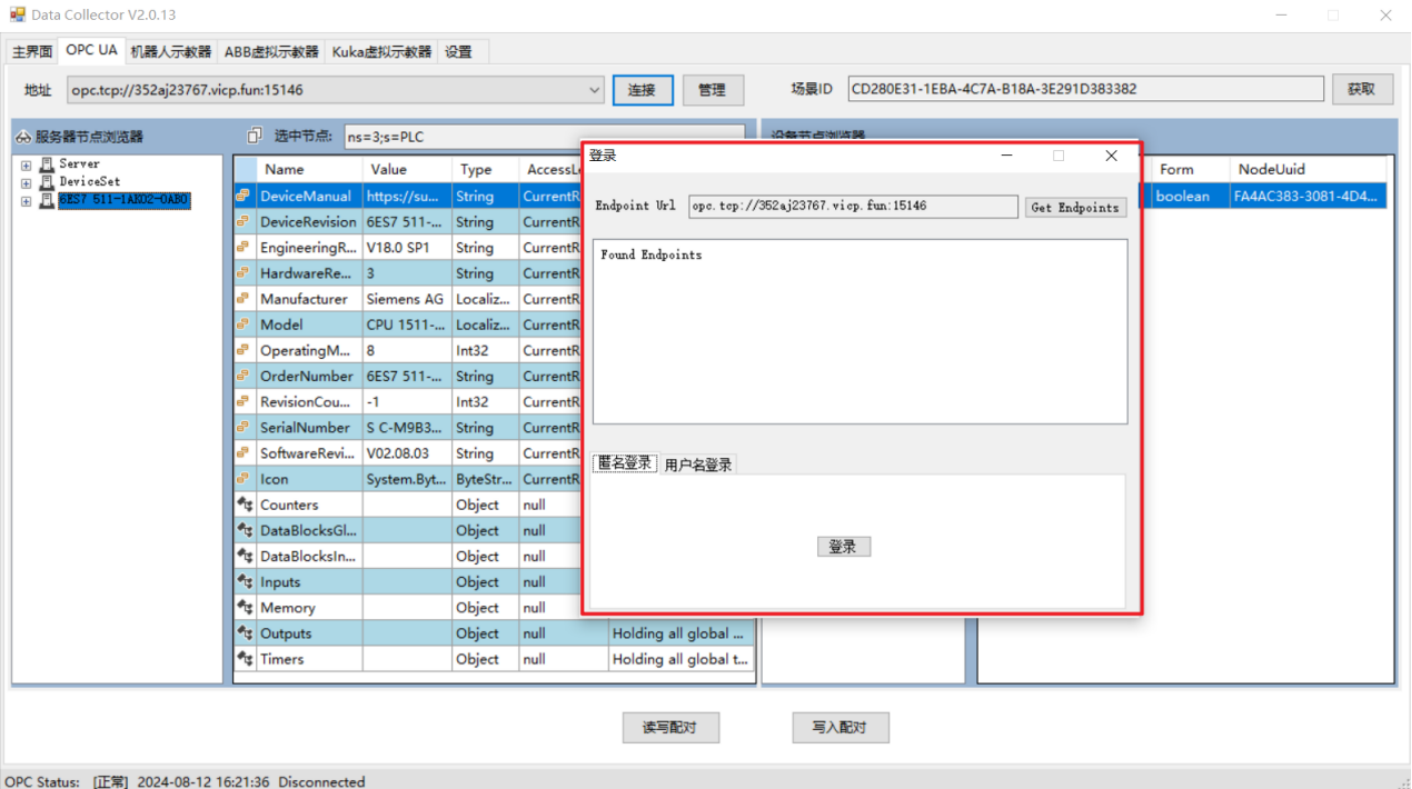Image resolution: width=1412 pixels, height=789 pixels.
Task: Expand the DeviceSet tree node
Action: coord(26,183)
